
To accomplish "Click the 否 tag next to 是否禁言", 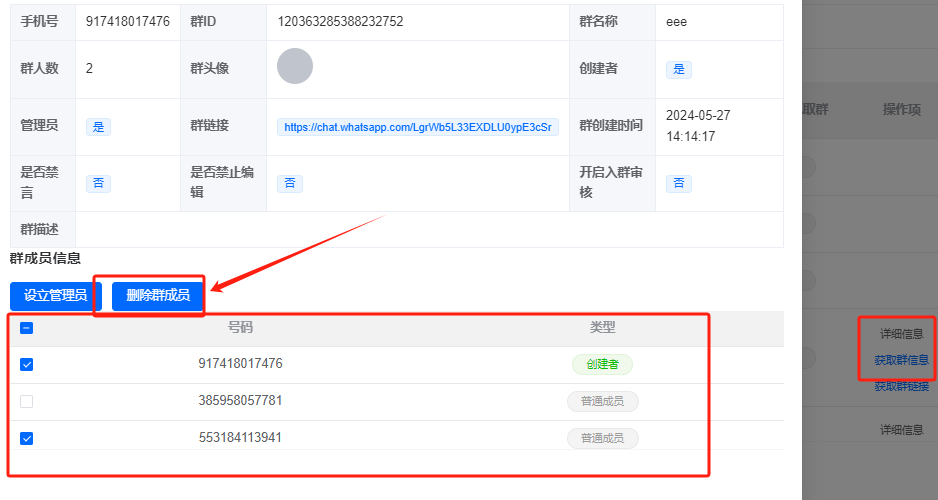I will [98, 183].
